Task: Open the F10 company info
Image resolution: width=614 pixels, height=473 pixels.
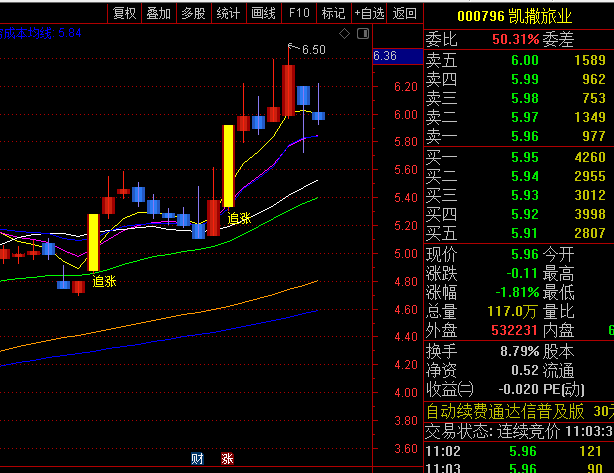Action: [x=299, y=13]
